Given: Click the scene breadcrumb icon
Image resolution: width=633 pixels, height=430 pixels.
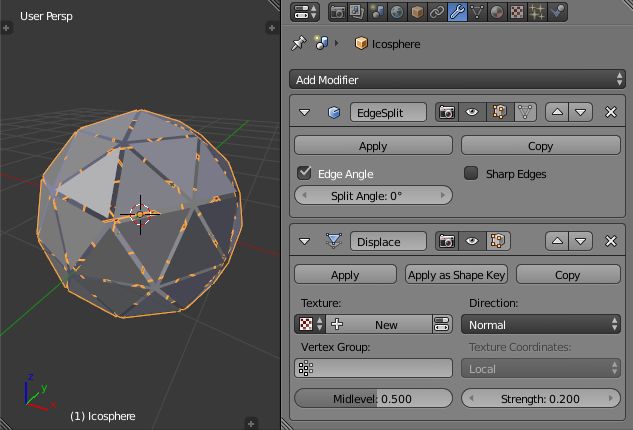Looking at the screenshot, I should coord(321,43).
